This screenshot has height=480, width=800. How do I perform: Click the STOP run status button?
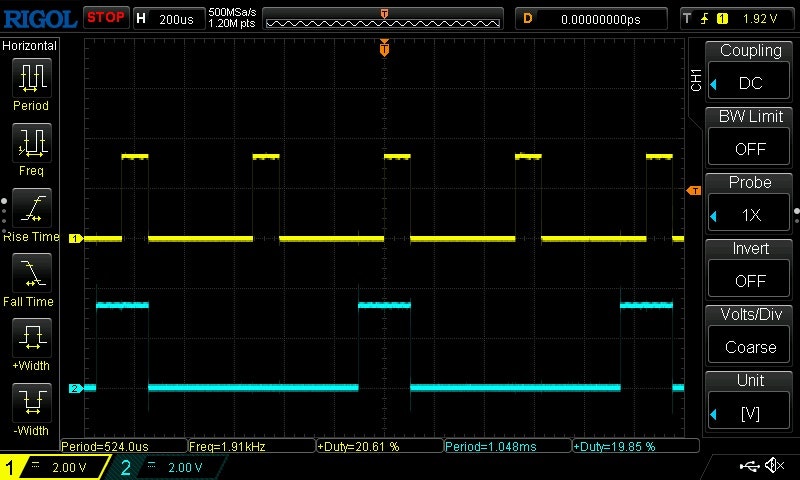tap(106, 18)
